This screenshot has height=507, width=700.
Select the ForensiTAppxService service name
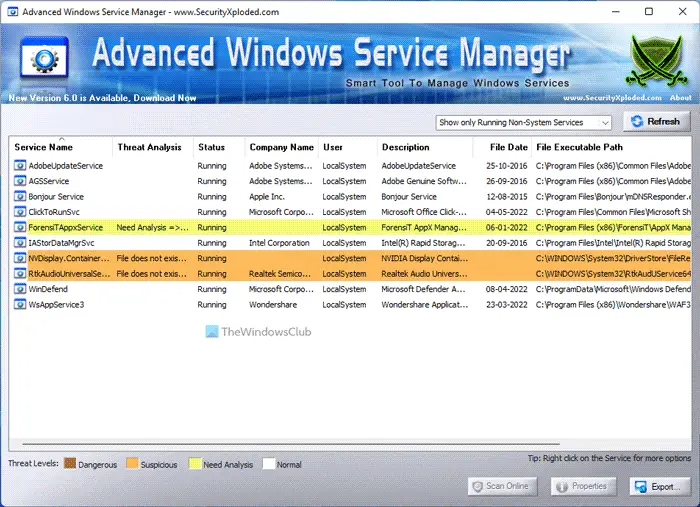click(x=66, y=227)
